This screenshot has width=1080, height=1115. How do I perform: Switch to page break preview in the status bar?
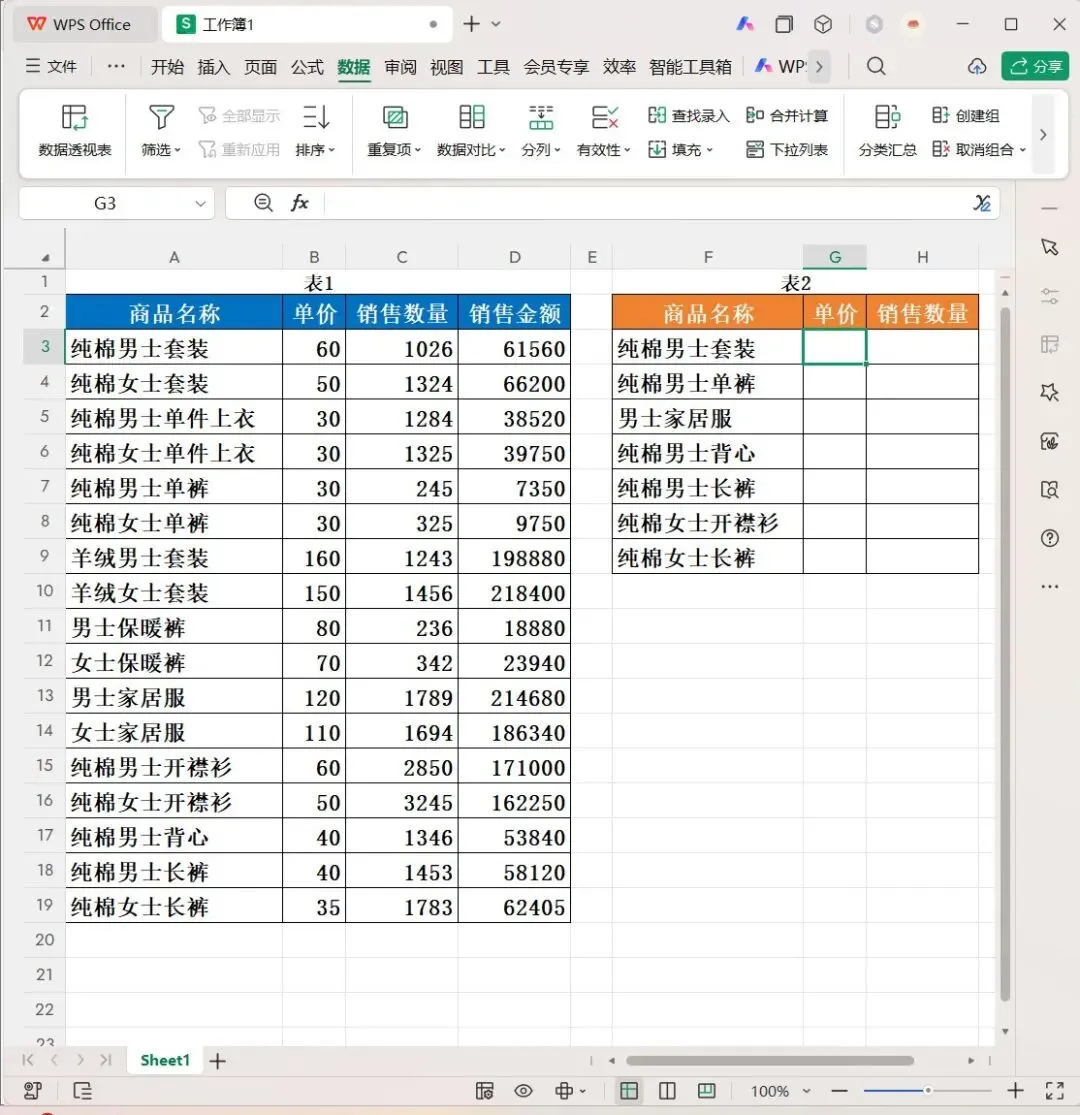pos(707,1091)
